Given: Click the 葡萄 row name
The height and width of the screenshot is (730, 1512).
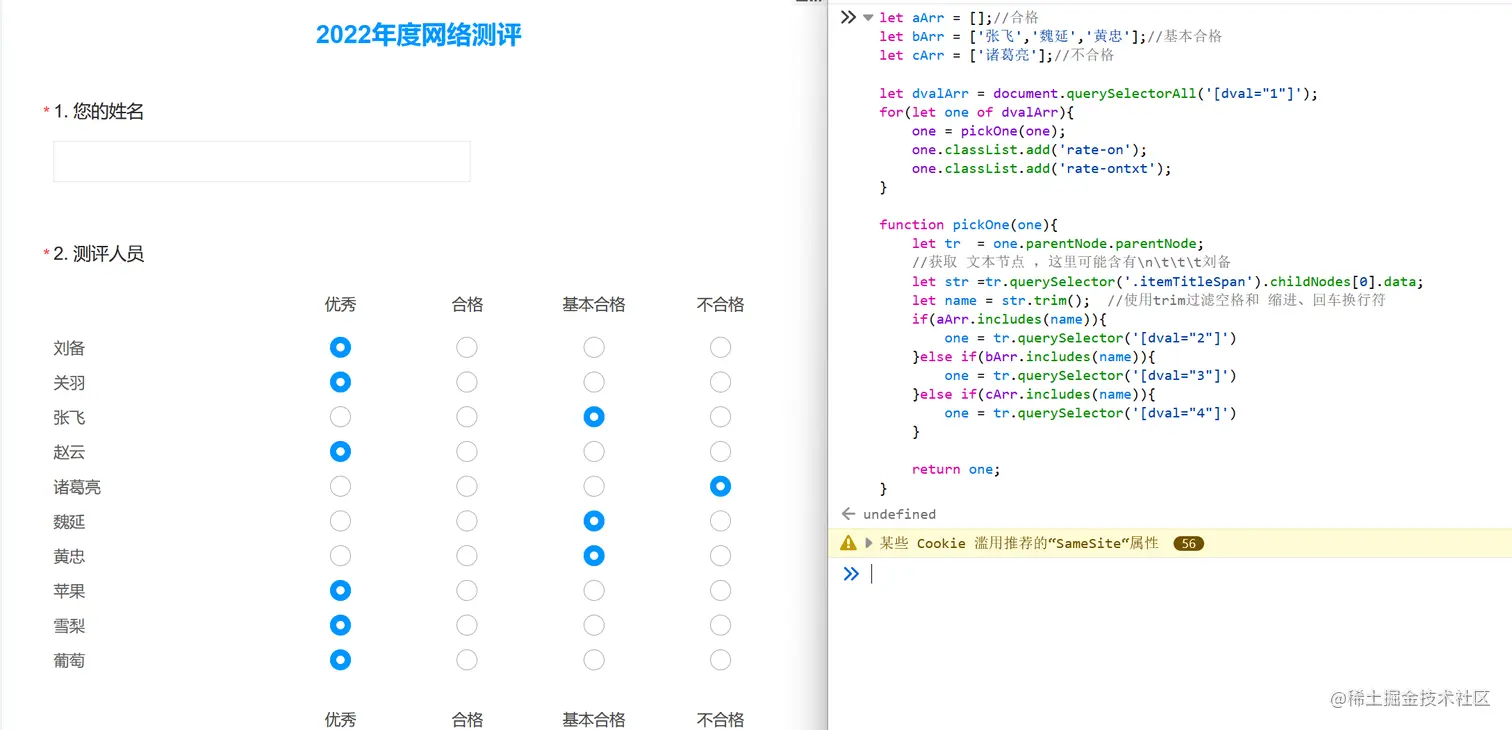Looking at the screenshot, I should click(69, 660).
